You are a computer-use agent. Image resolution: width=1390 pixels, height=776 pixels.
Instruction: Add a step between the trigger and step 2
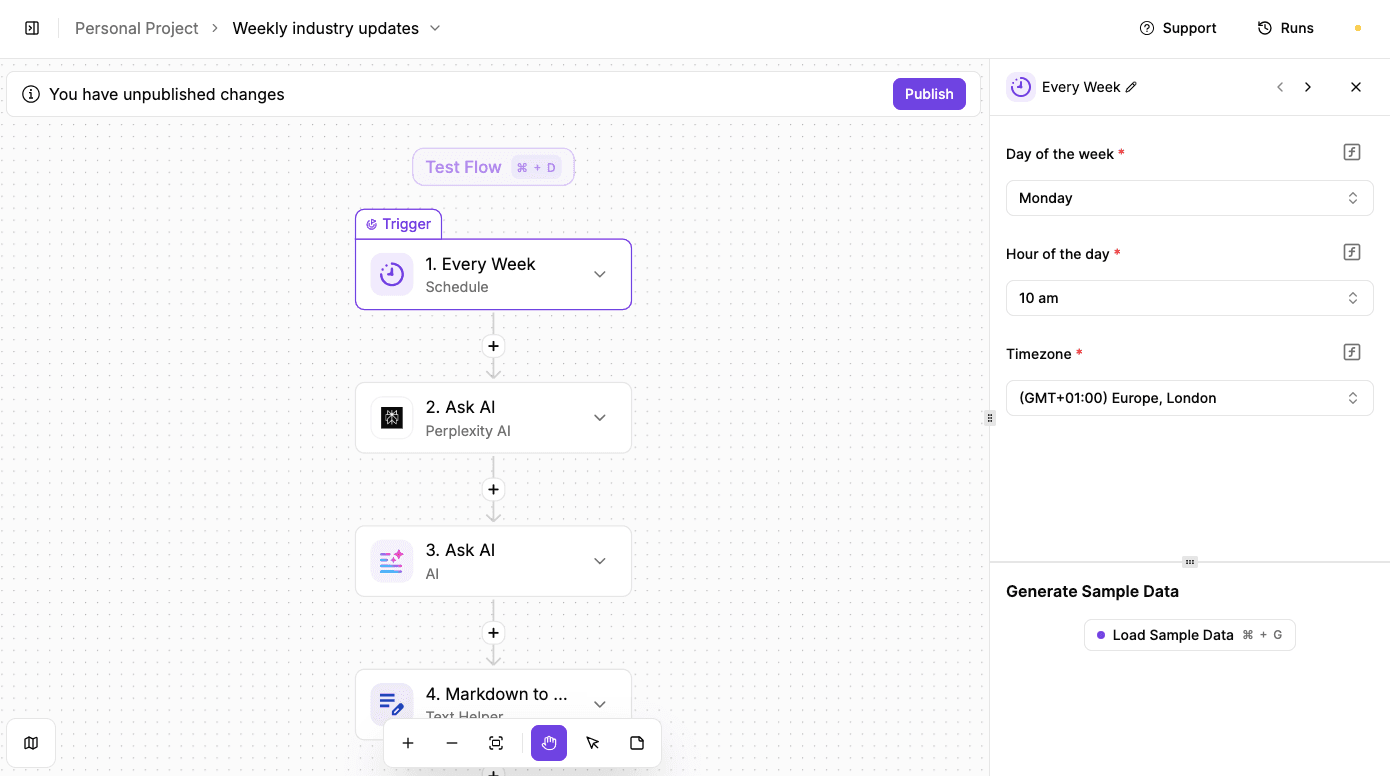coord(493,345)
